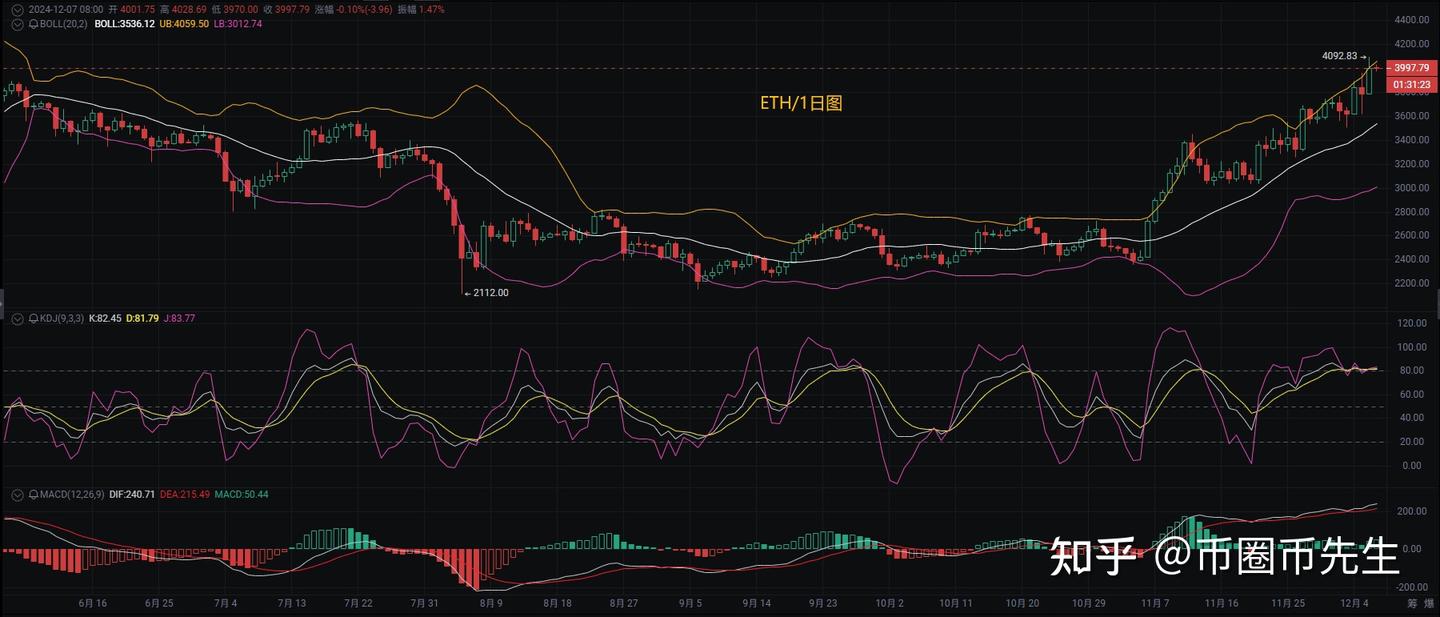Click the K:82.45 value
This screenshot has width=1440, height=617.
(x=105, y=318)
